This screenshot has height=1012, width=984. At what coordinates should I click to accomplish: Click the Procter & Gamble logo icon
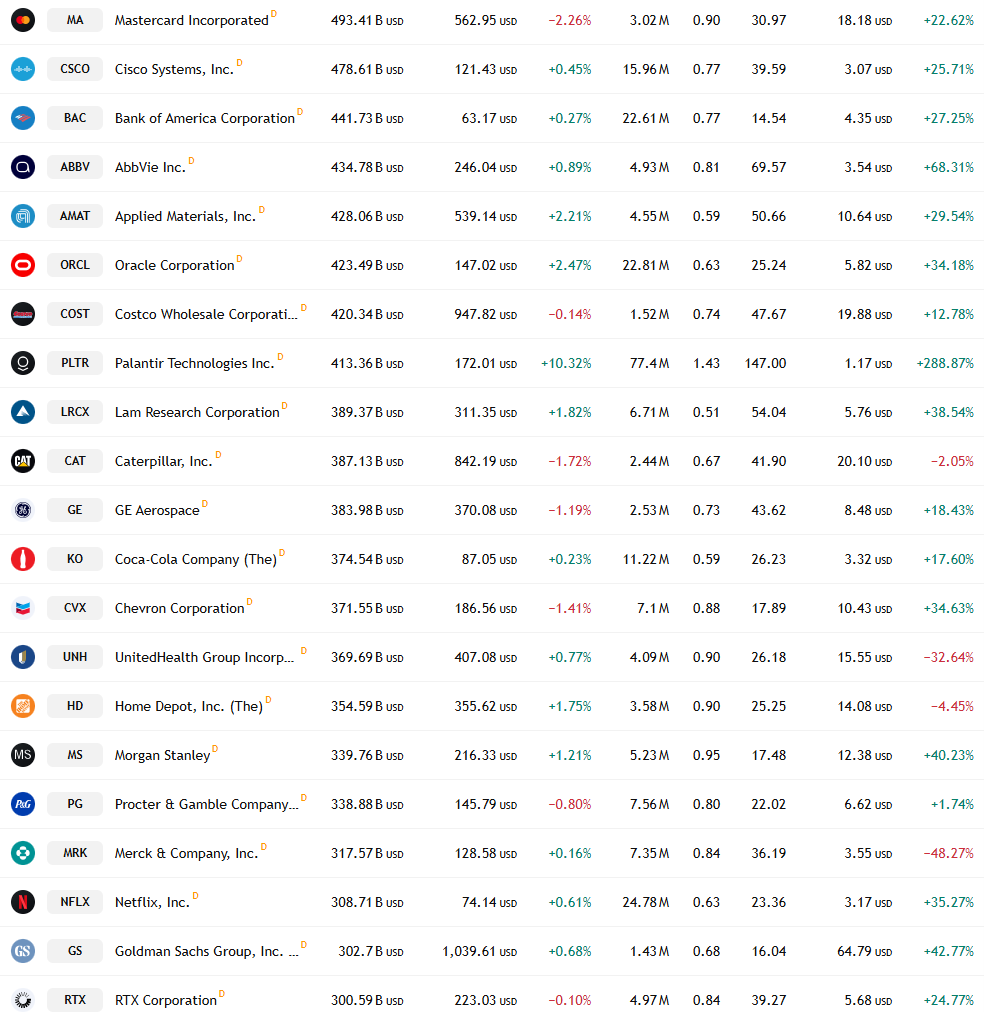click(x=23, y=804)
